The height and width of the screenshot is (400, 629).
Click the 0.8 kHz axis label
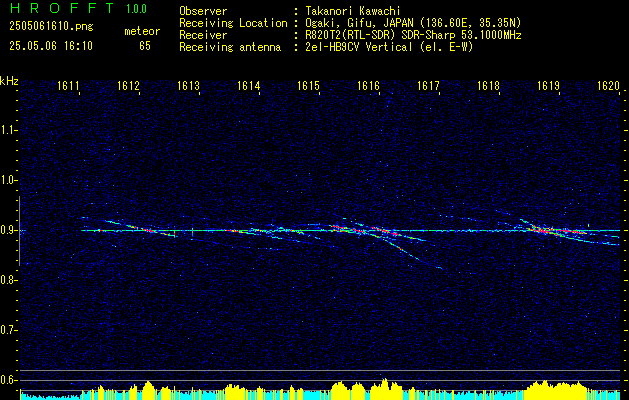click(7, 280)
